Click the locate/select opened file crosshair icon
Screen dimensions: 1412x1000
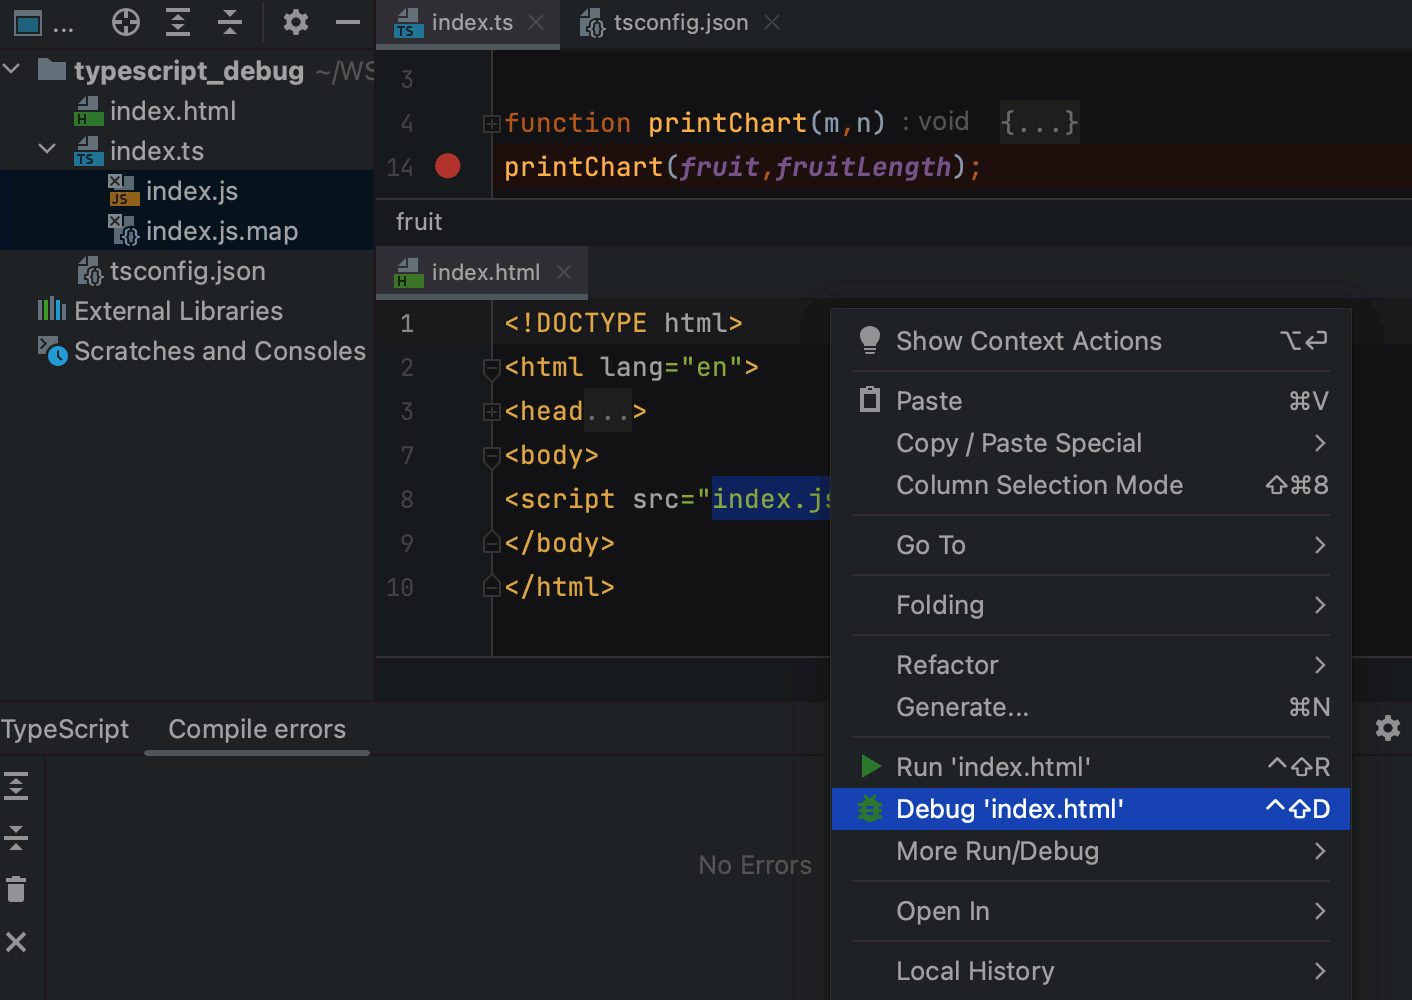click(x=126, y=22)
